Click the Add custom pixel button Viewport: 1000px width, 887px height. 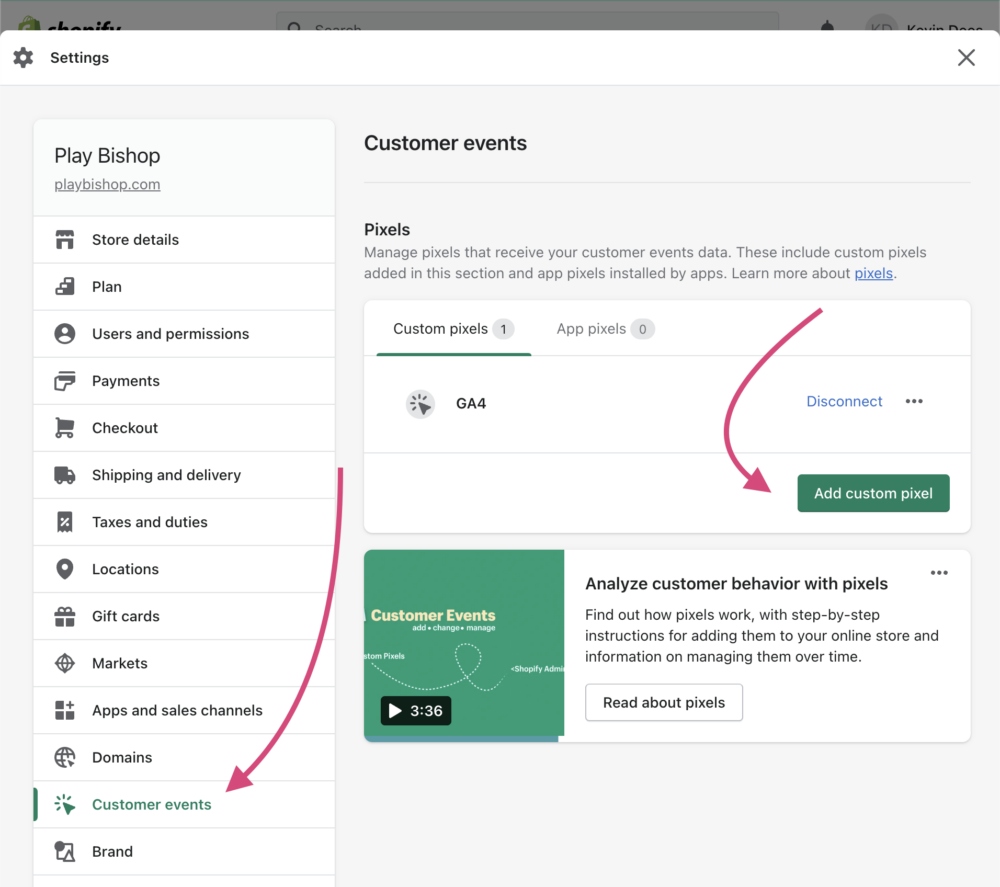point(873,493)
